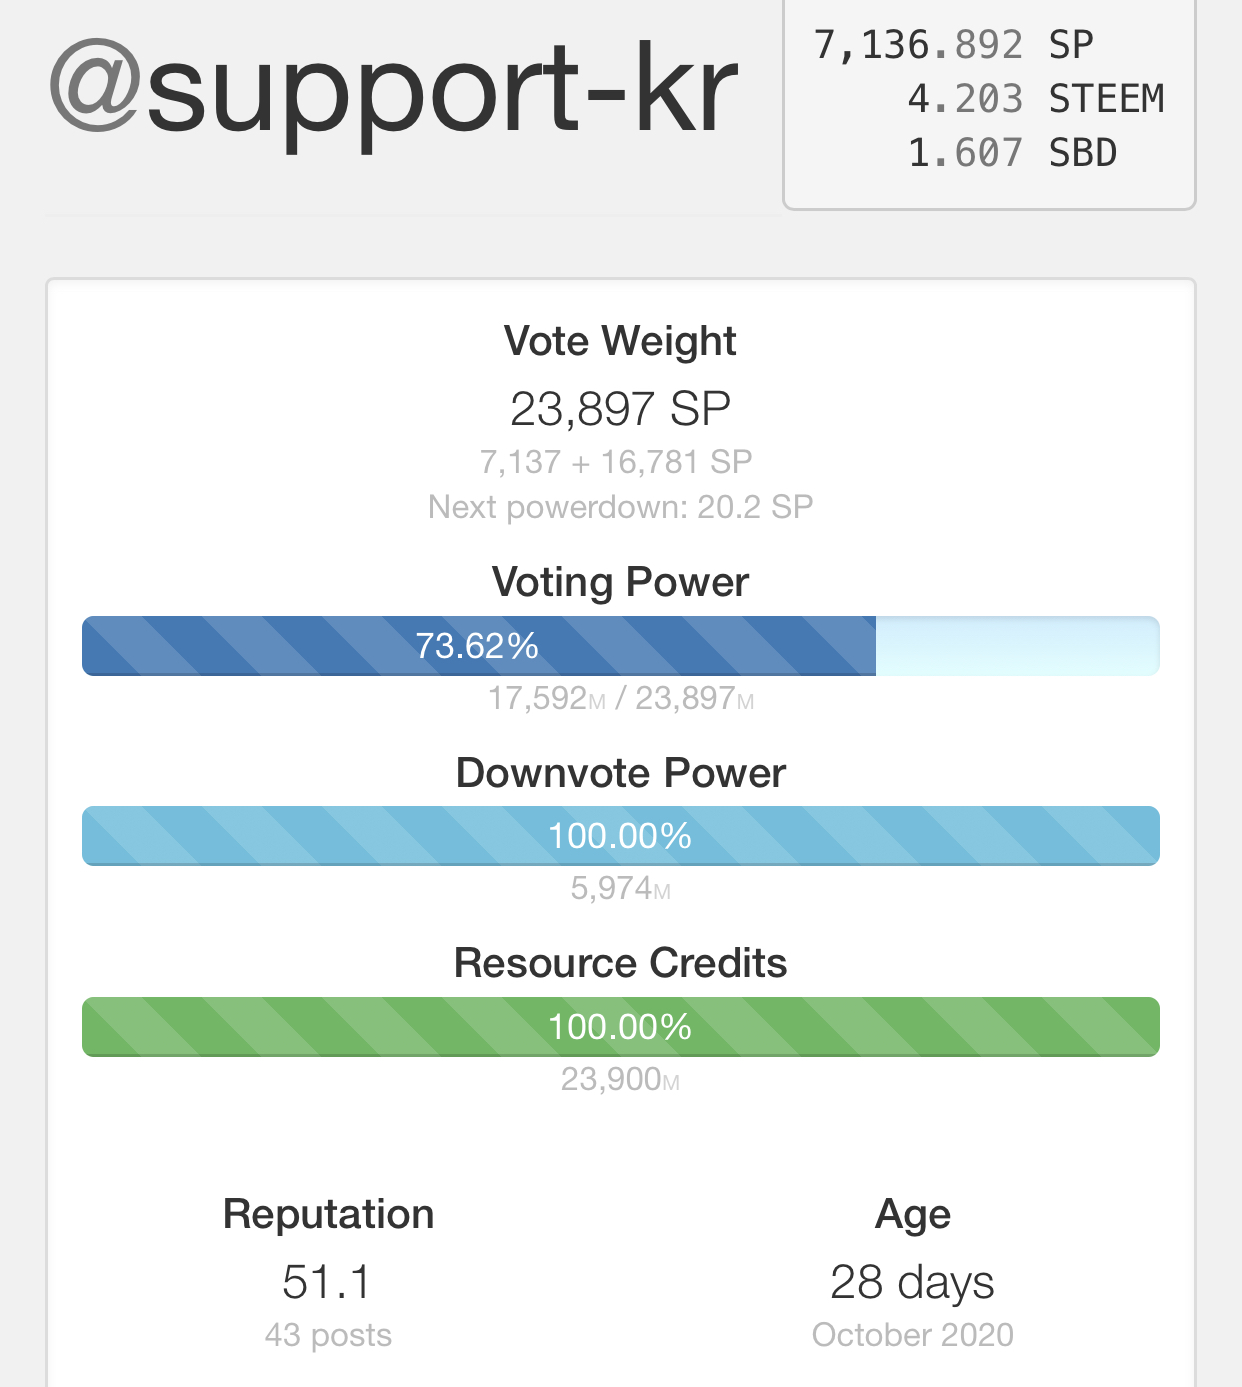Viewport: 1242px width, 1387px height.
Task: Click the 5,974M downvote mana value
Action: (x=620, y=888)
